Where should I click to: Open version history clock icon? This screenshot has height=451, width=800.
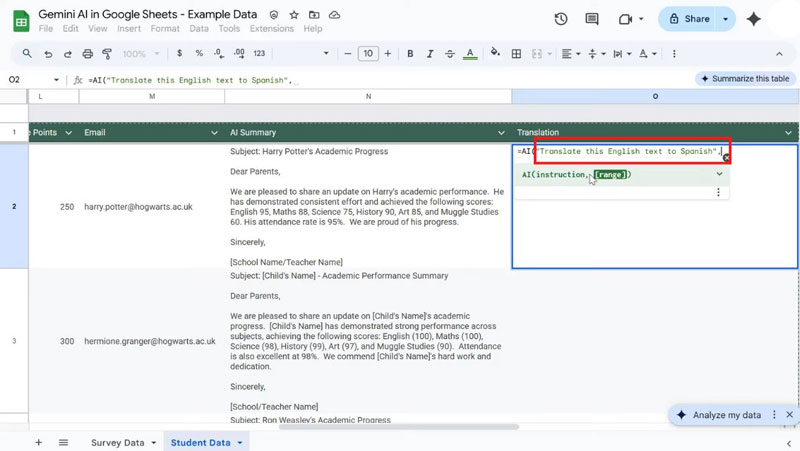pyautogui.click(x=560, y=19)
